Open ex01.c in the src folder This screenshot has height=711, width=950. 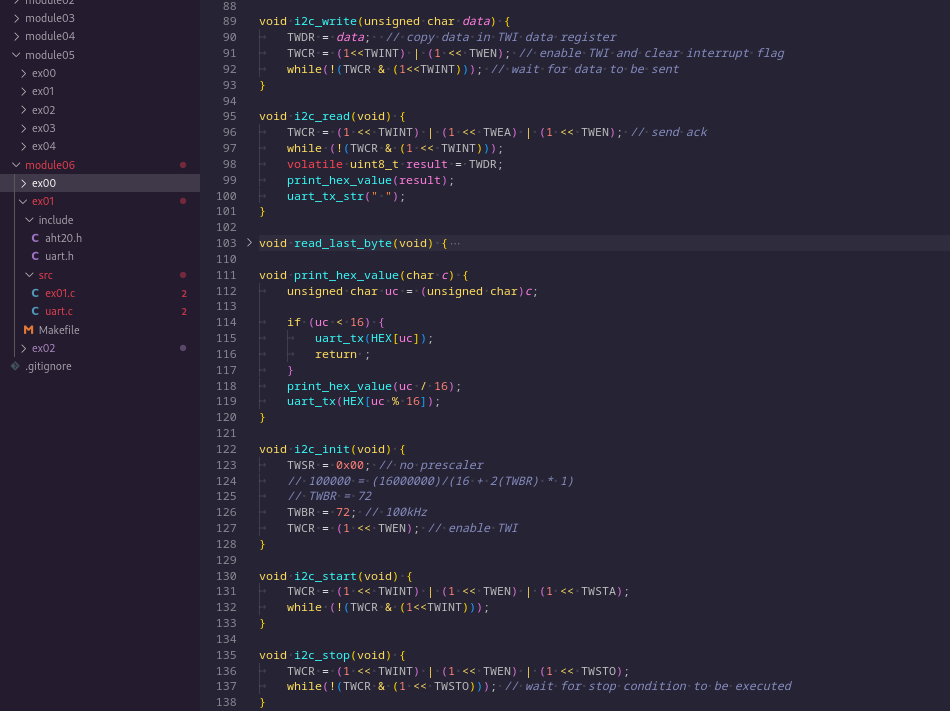60,293
